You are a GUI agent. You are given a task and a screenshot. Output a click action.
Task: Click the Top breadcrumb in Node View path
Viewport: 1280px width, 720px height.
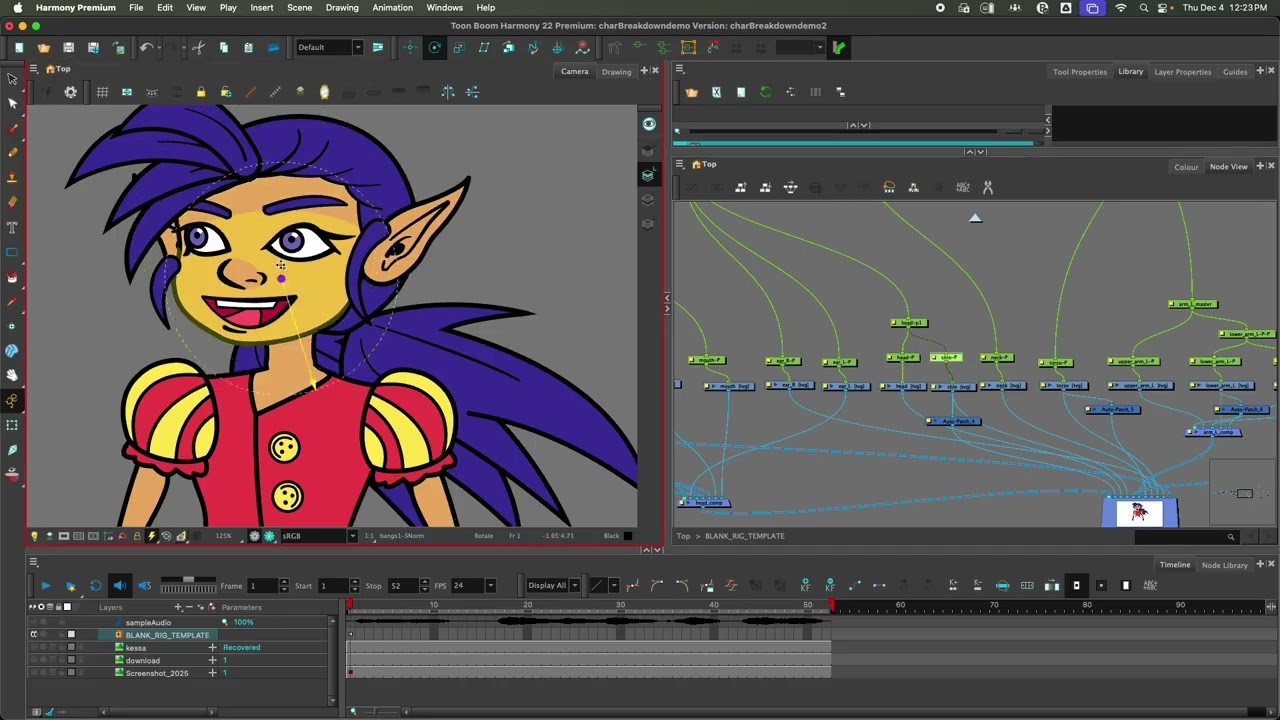tap(683, 536)
